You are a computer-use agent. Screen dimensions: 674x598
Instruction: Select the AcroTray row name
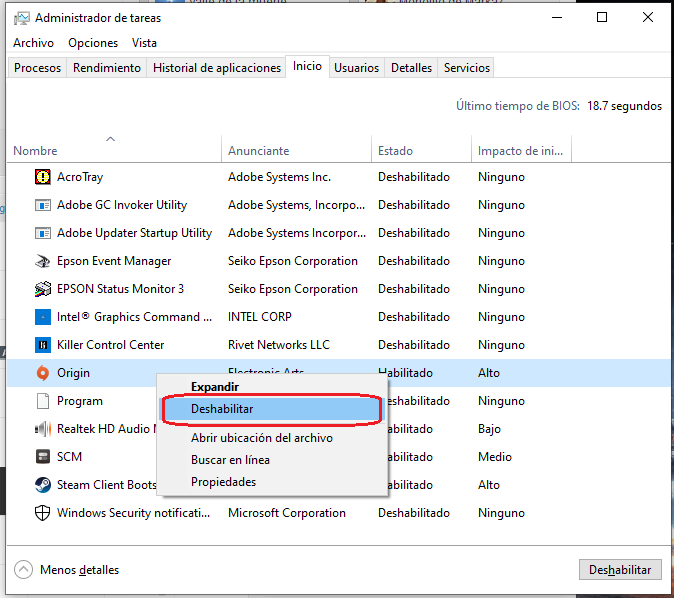click(x=80, y=177)
